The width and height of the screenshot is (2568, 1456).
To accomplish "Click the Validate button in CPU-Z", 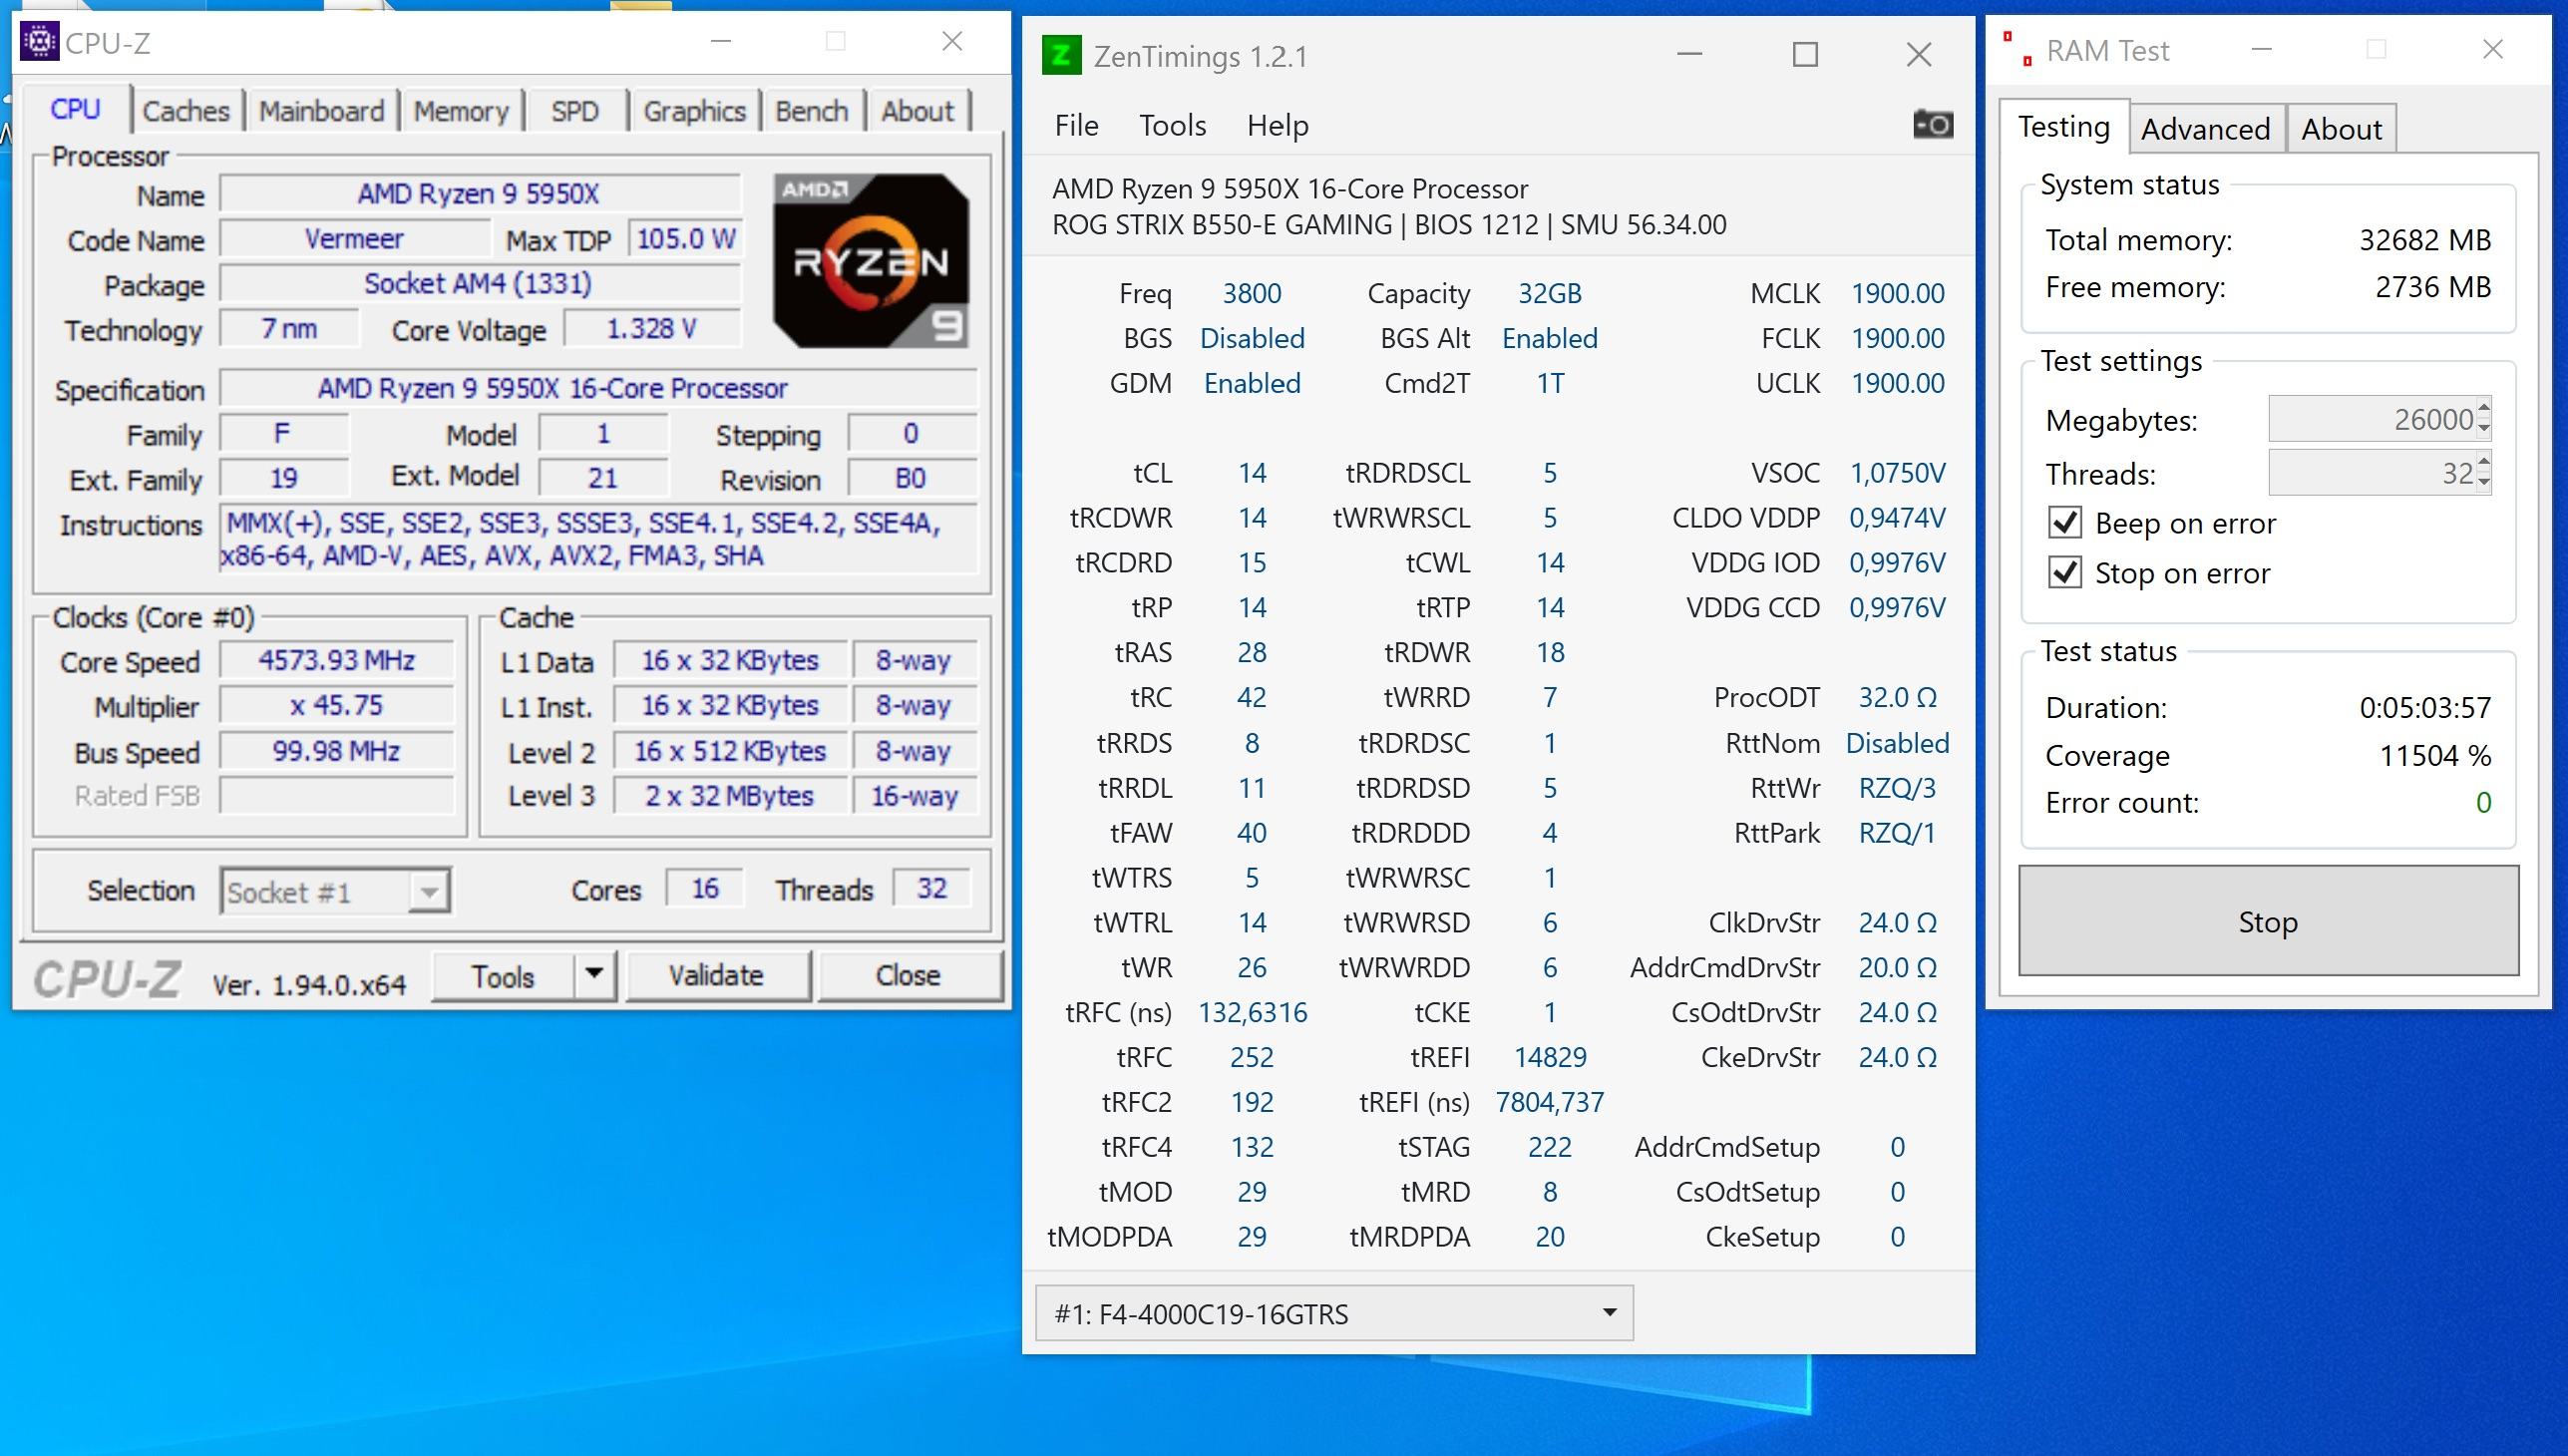I will click(x=716, y=975).
